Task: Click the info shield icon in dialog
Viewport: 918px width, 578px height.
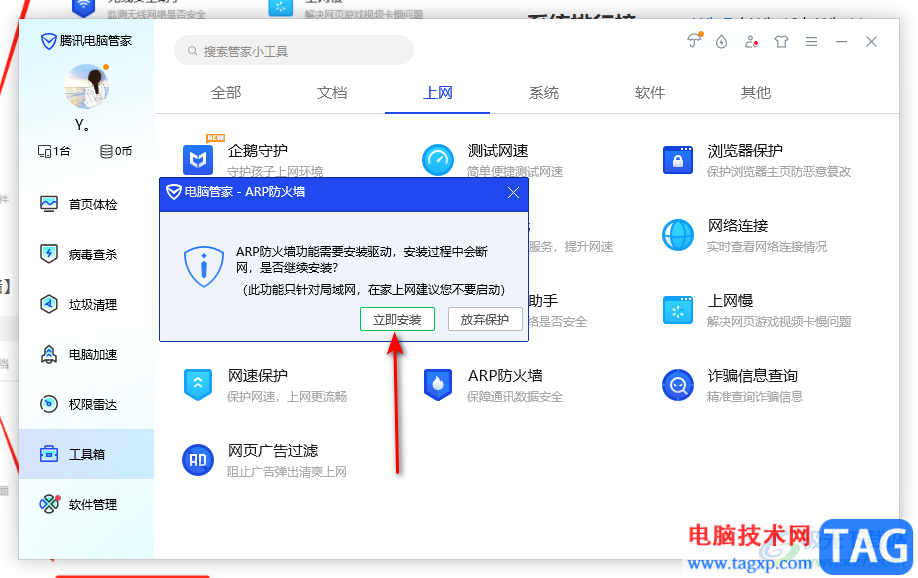Action: [204, 266]
